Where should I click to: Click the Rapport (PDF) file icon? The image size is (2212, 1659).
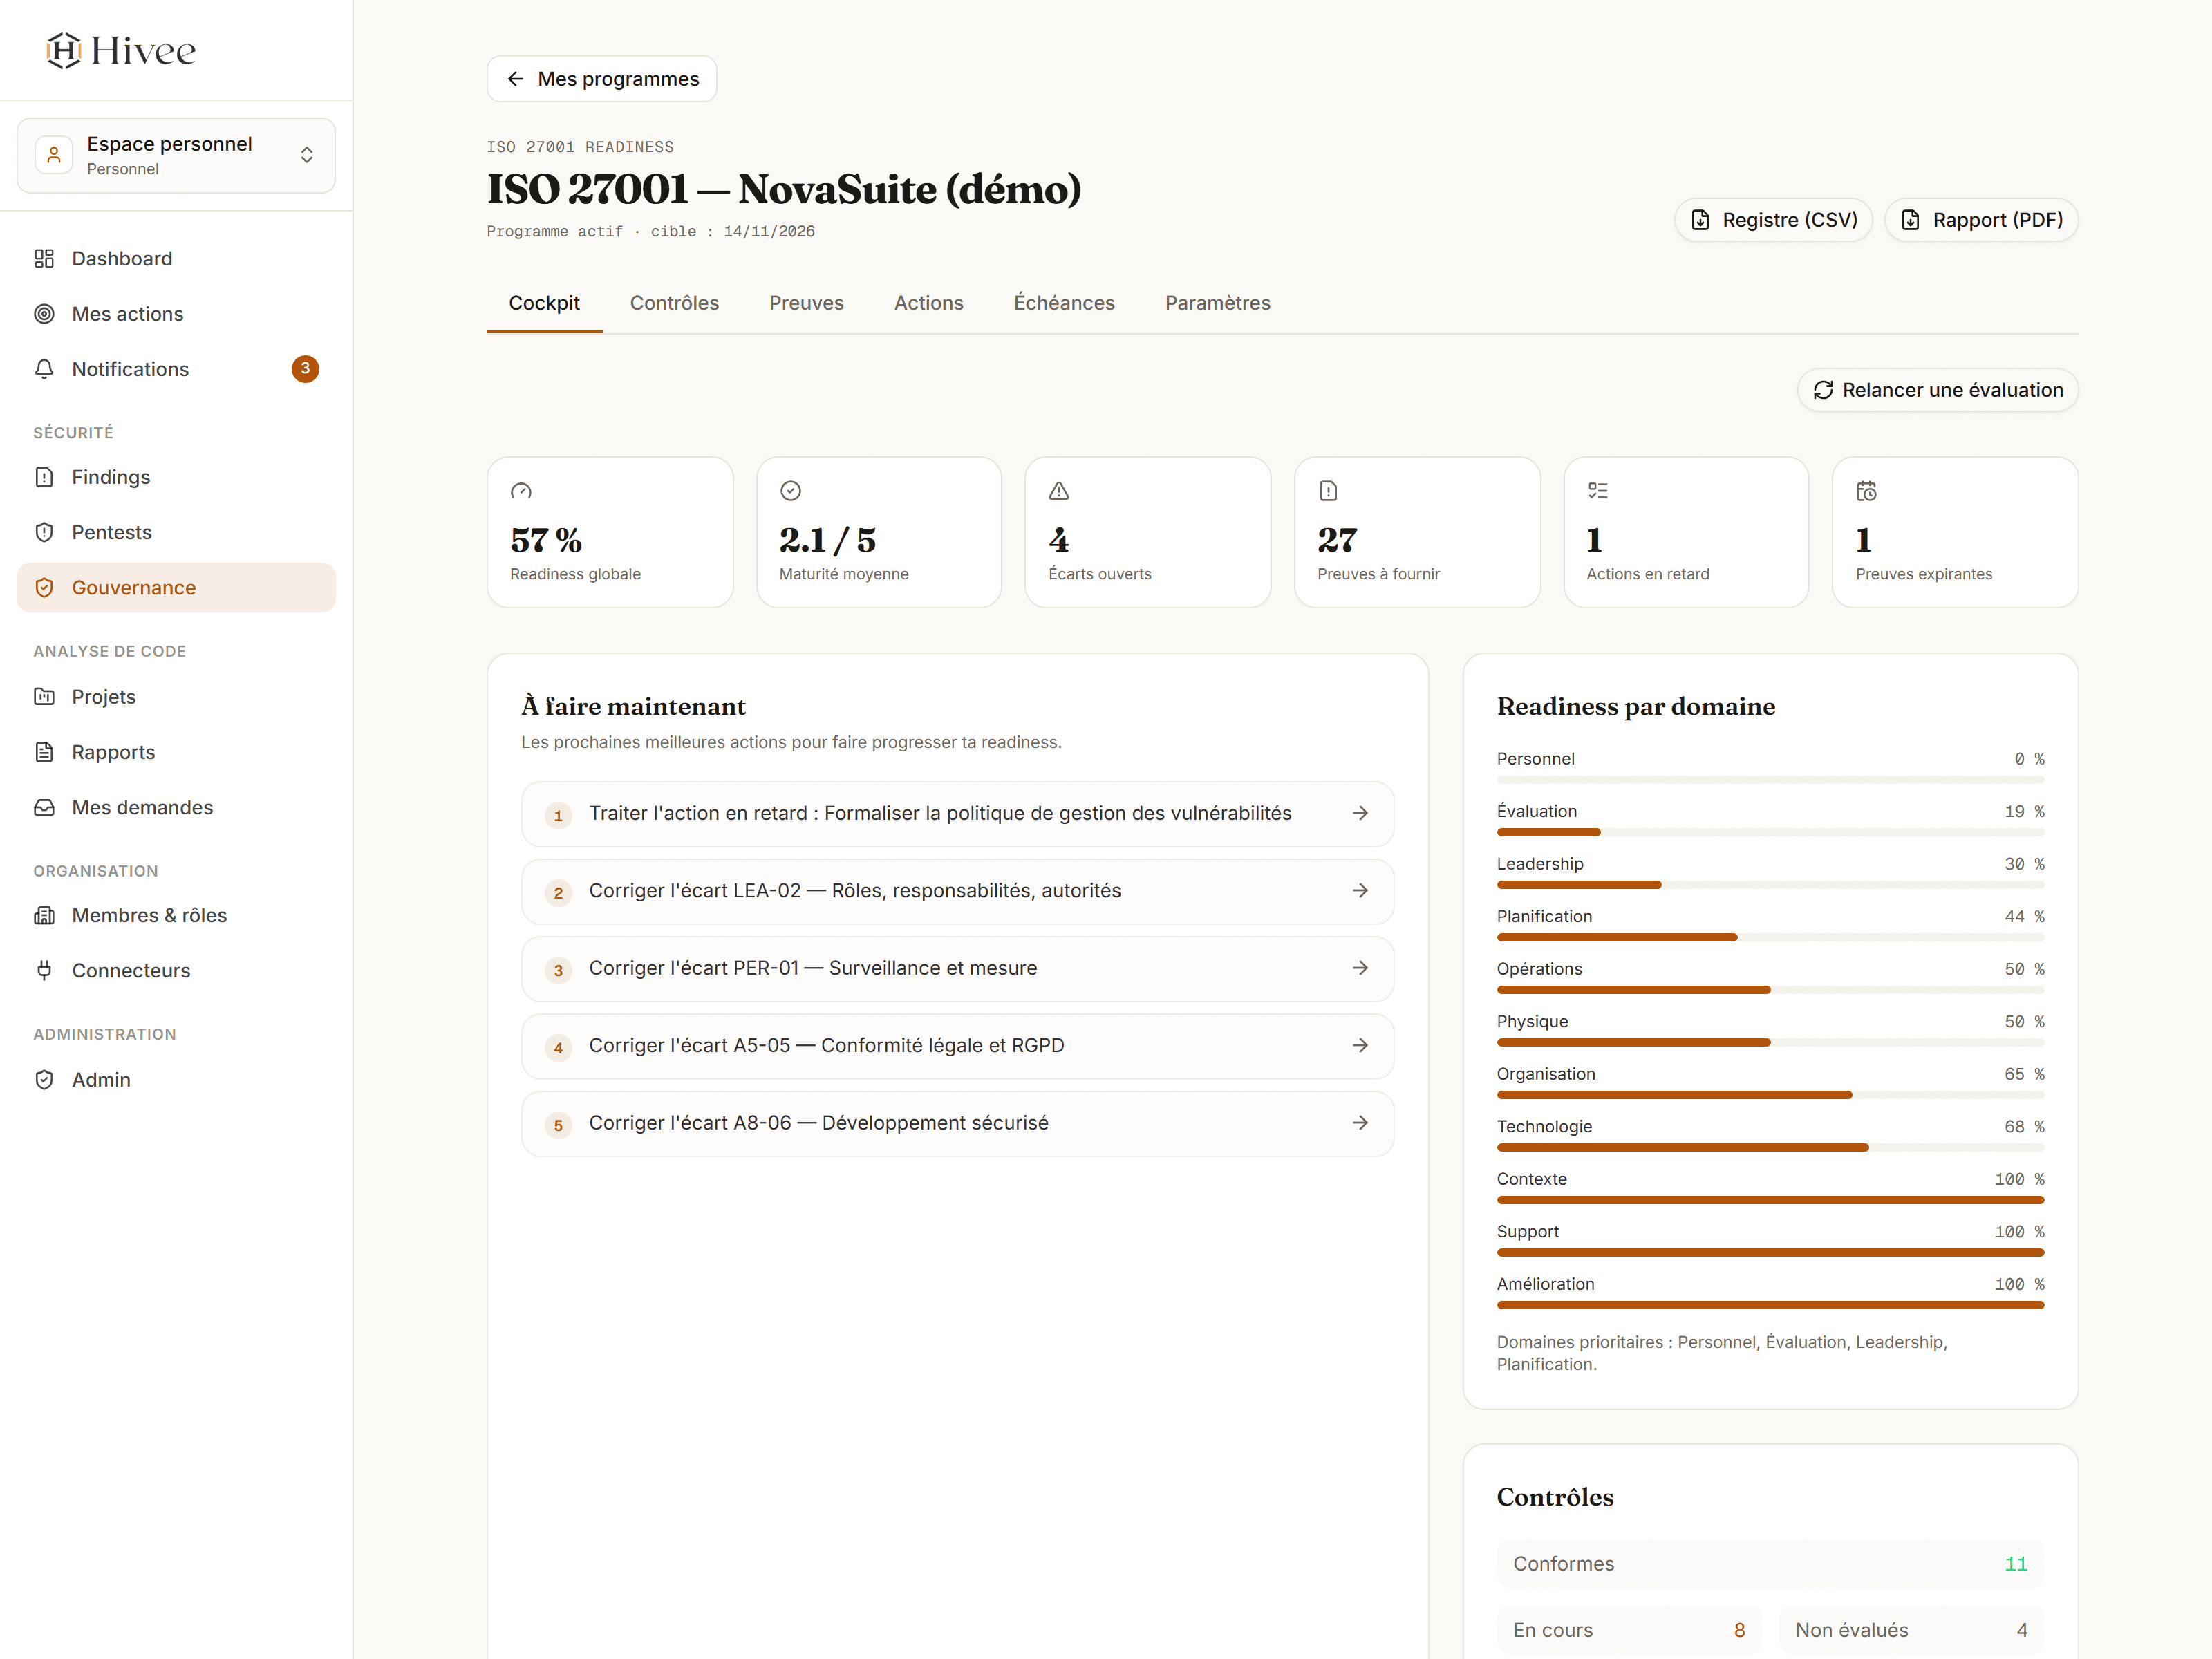[1910, 220]
